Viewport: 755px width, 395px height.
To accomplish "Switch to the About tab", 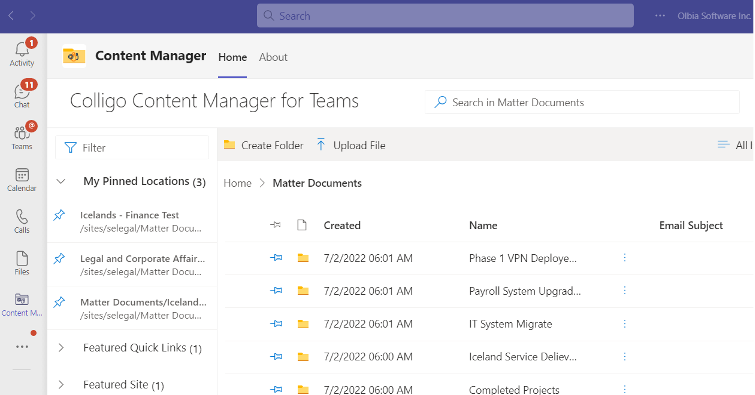I will click(273, 57).
